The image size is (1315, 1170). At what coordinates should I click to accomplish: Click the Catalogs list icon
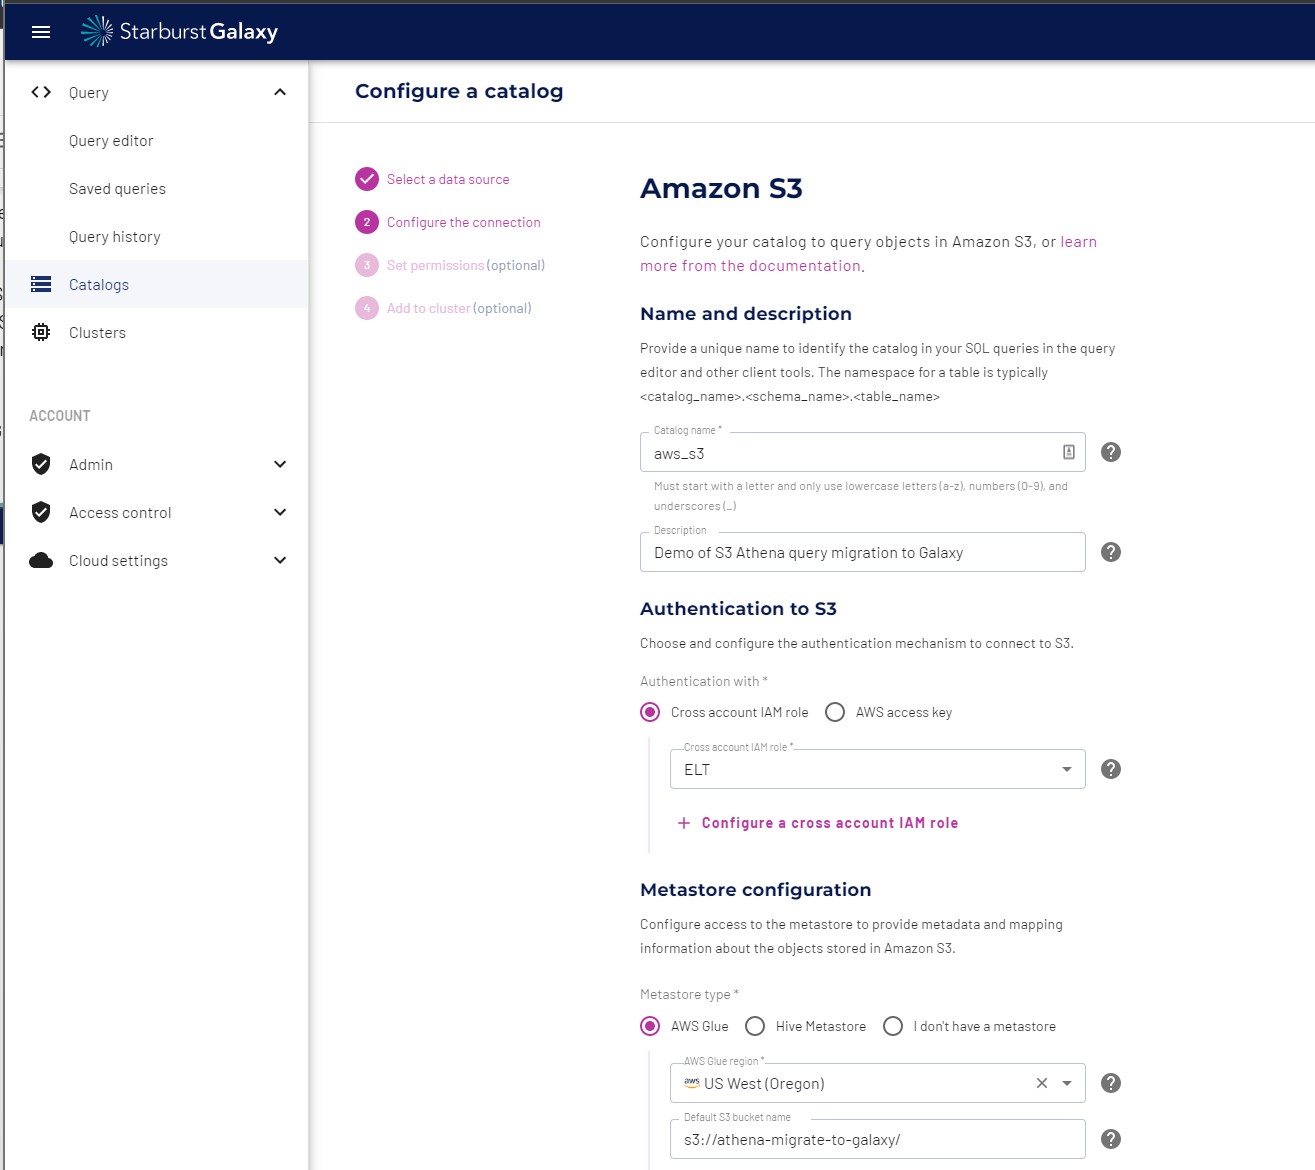(41, 284)
